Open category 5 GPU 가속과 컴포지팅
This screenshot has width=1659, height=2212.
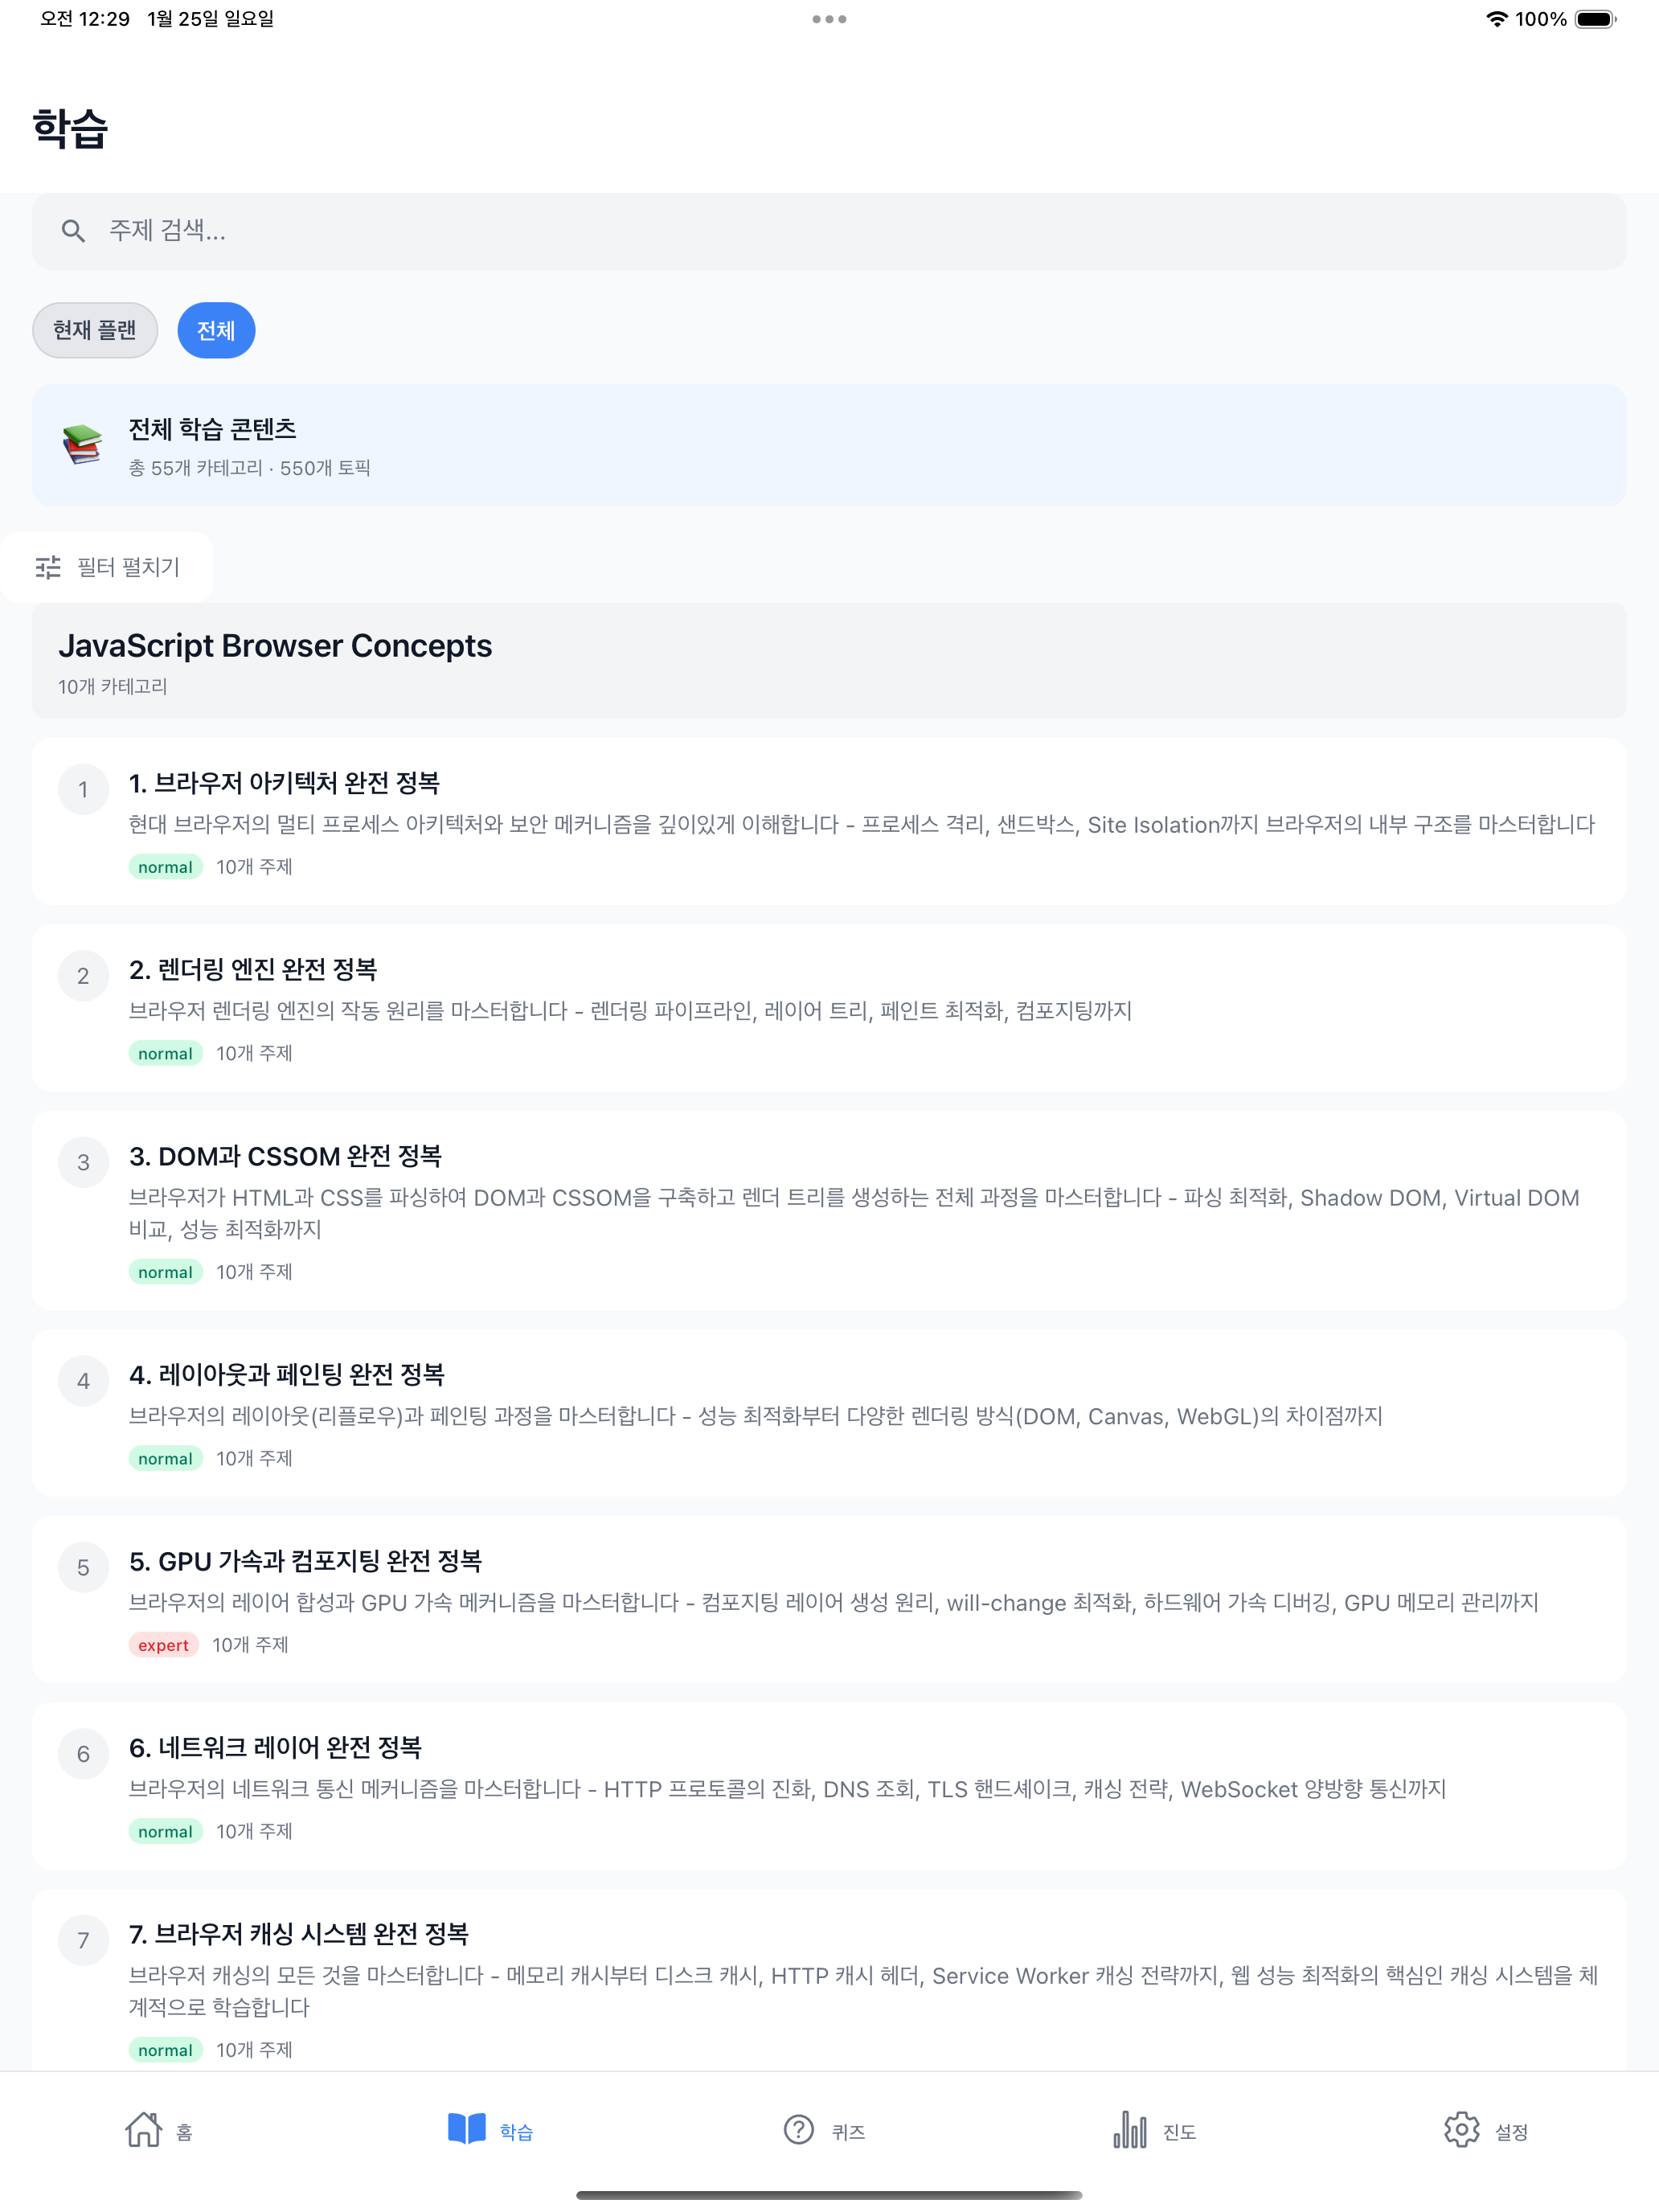pos(829,1599)
